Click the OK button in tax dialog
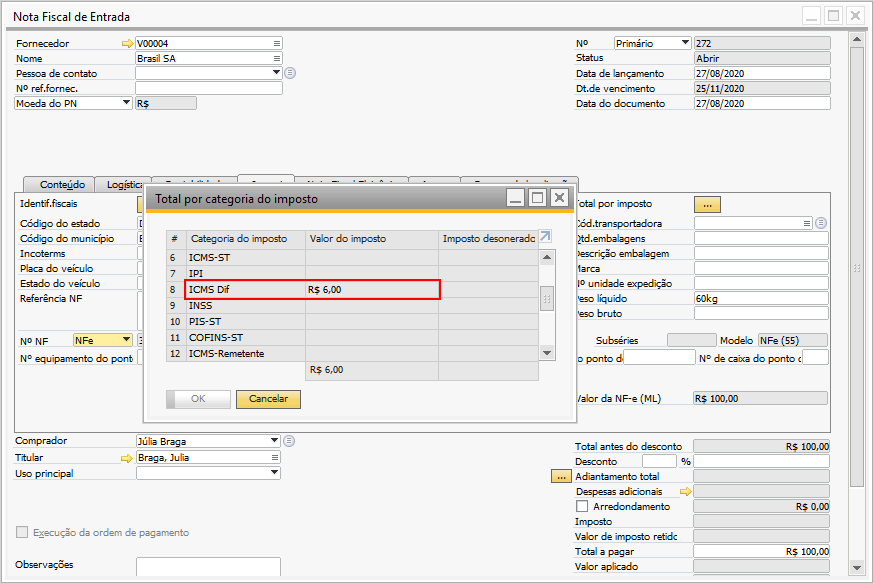The height and width of the screenshot is (584, 874). [198, 399]
